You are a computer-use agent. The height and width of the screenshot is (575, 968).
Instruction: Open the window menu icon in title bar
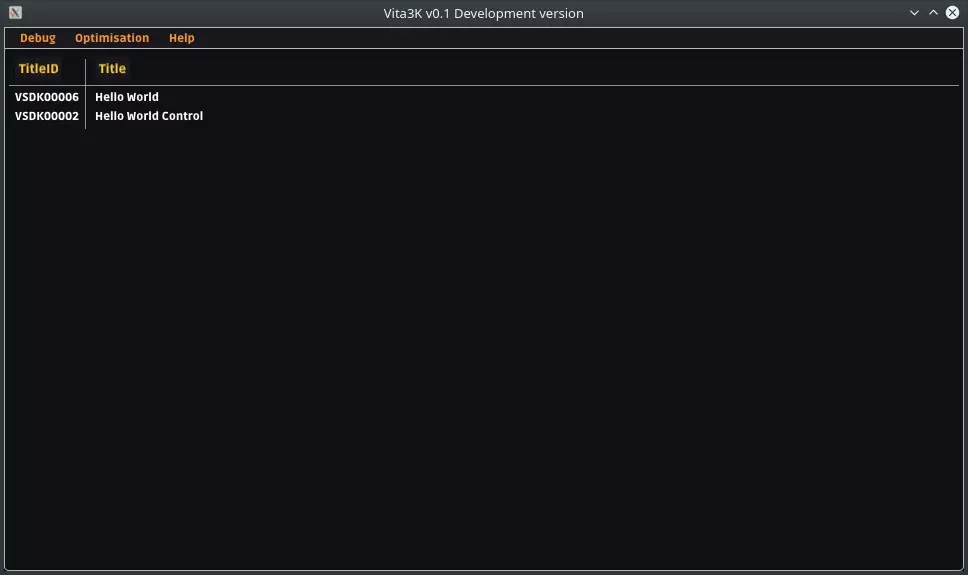(x=15, y=13)
